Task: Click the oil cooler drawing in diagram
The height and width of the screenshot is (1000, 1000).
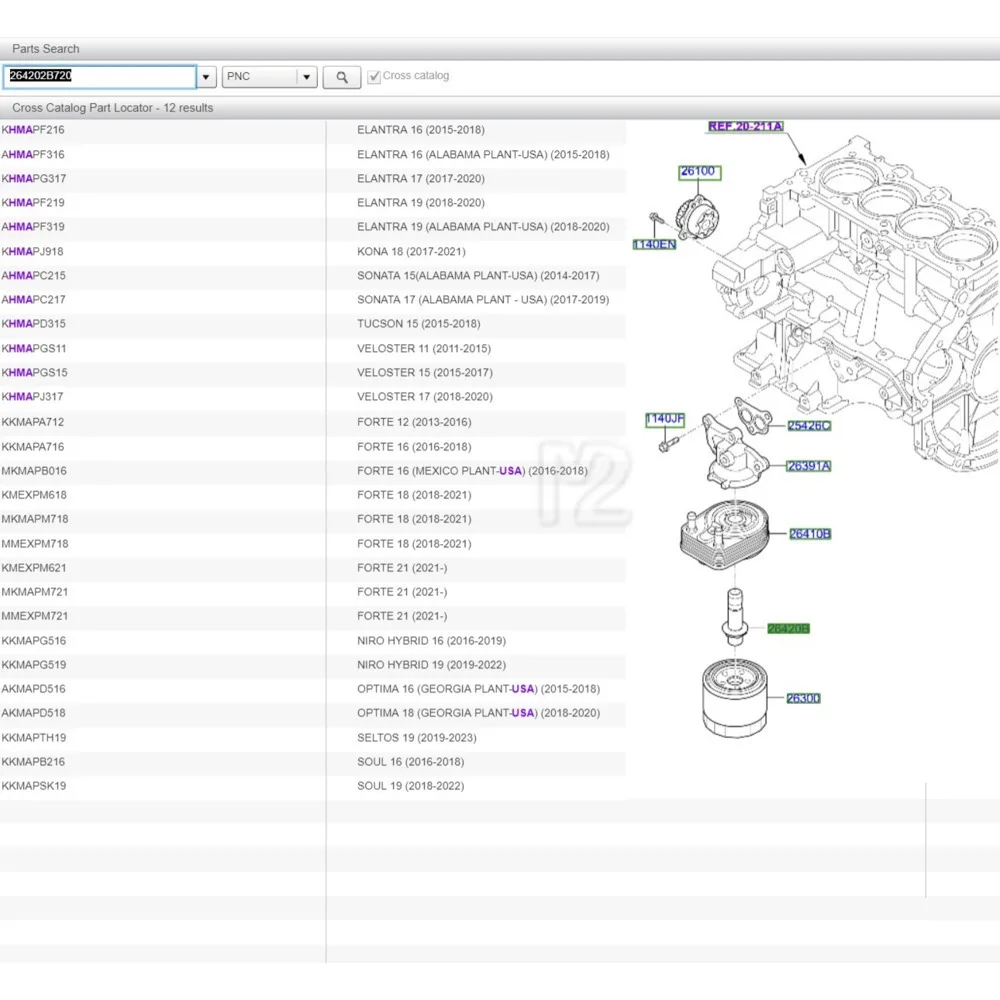Action: [724, 534]
